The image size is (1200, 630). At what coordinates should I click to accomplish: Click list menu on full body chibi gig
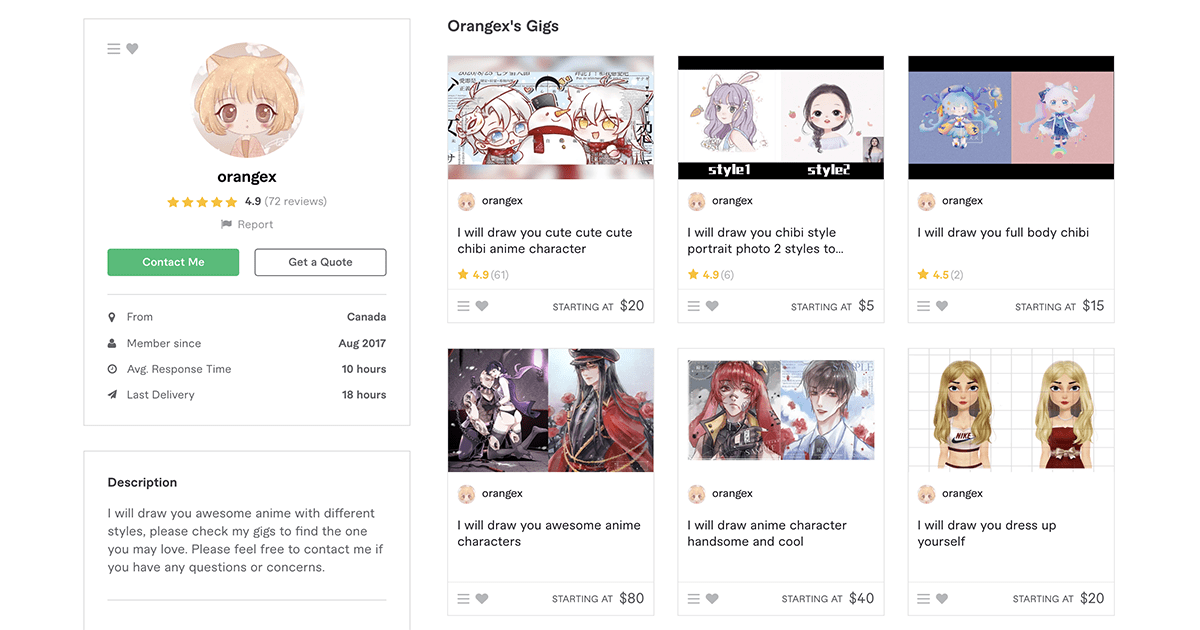(924, 306)
